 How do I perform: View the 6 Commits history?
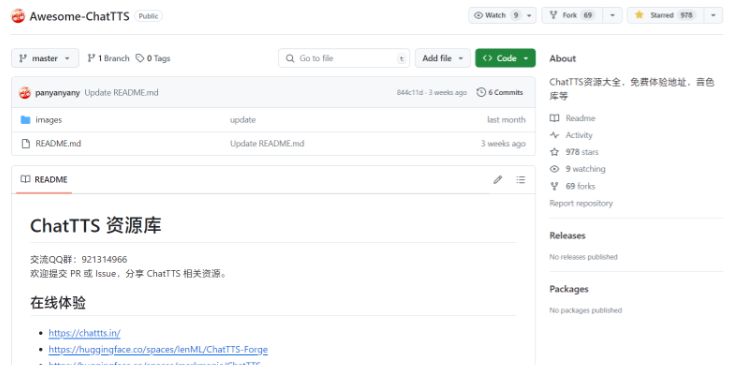pyautogui.click(x=500, y=93)
